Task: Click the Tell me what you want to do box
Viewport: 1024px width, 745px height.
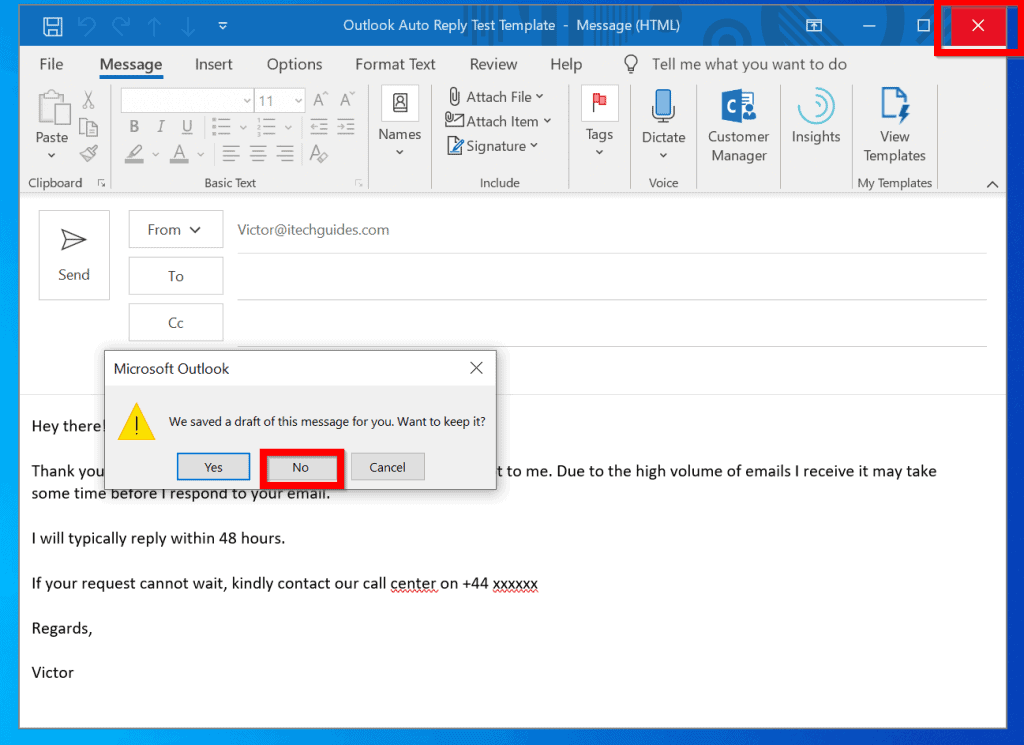Action: [x=748, y=64]
